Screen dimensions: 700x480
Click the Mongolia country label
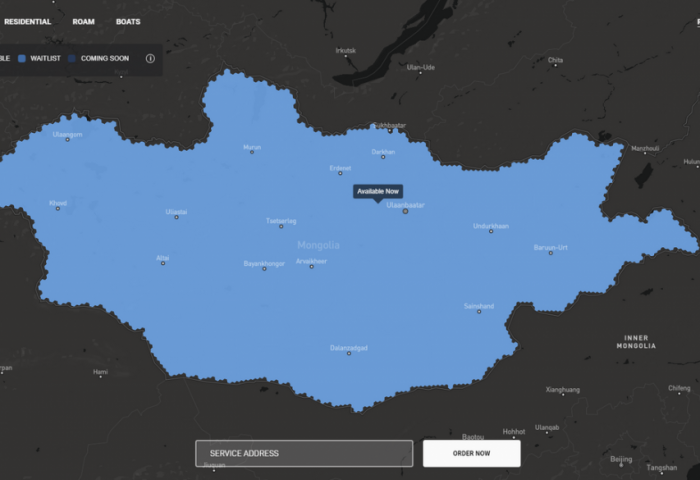pos(318,245)
